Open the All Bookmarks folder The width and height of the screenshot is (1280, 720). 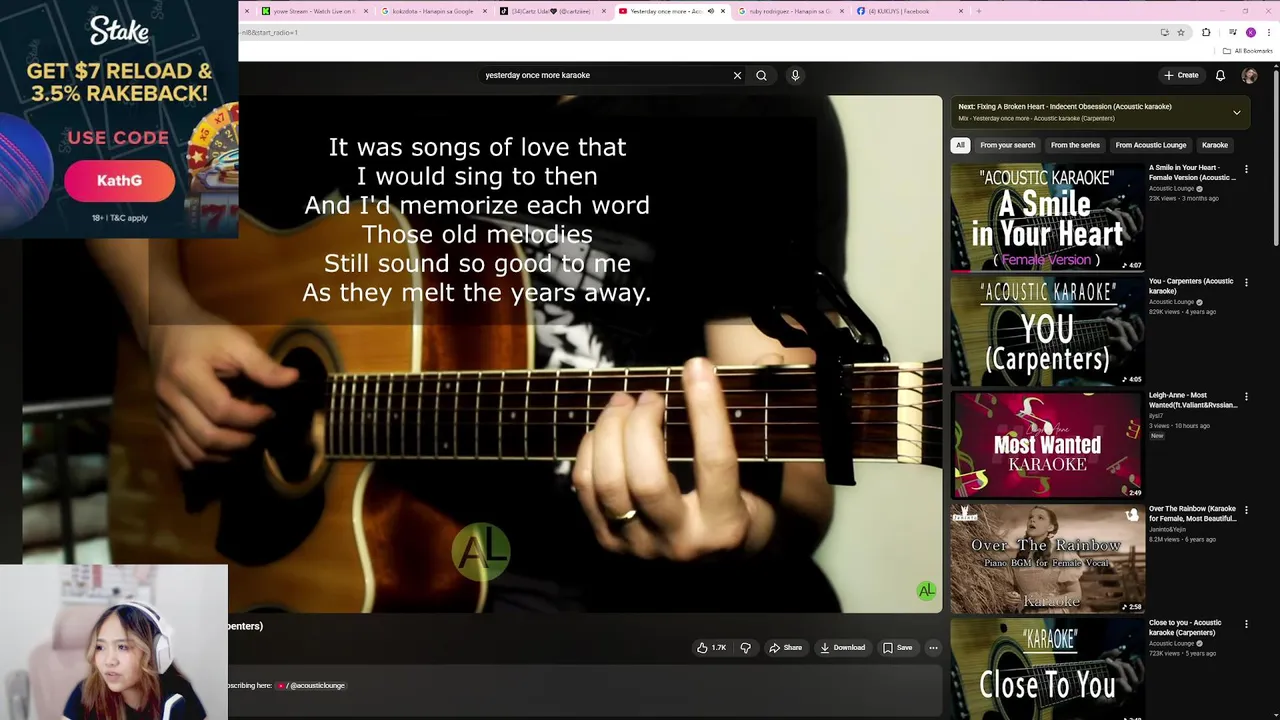1247,51
